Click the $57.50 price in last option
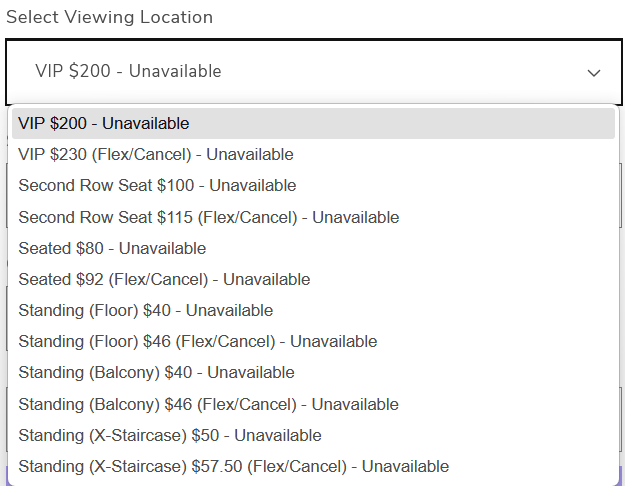This screenshot has height=486, width=625. pos(217,466)
